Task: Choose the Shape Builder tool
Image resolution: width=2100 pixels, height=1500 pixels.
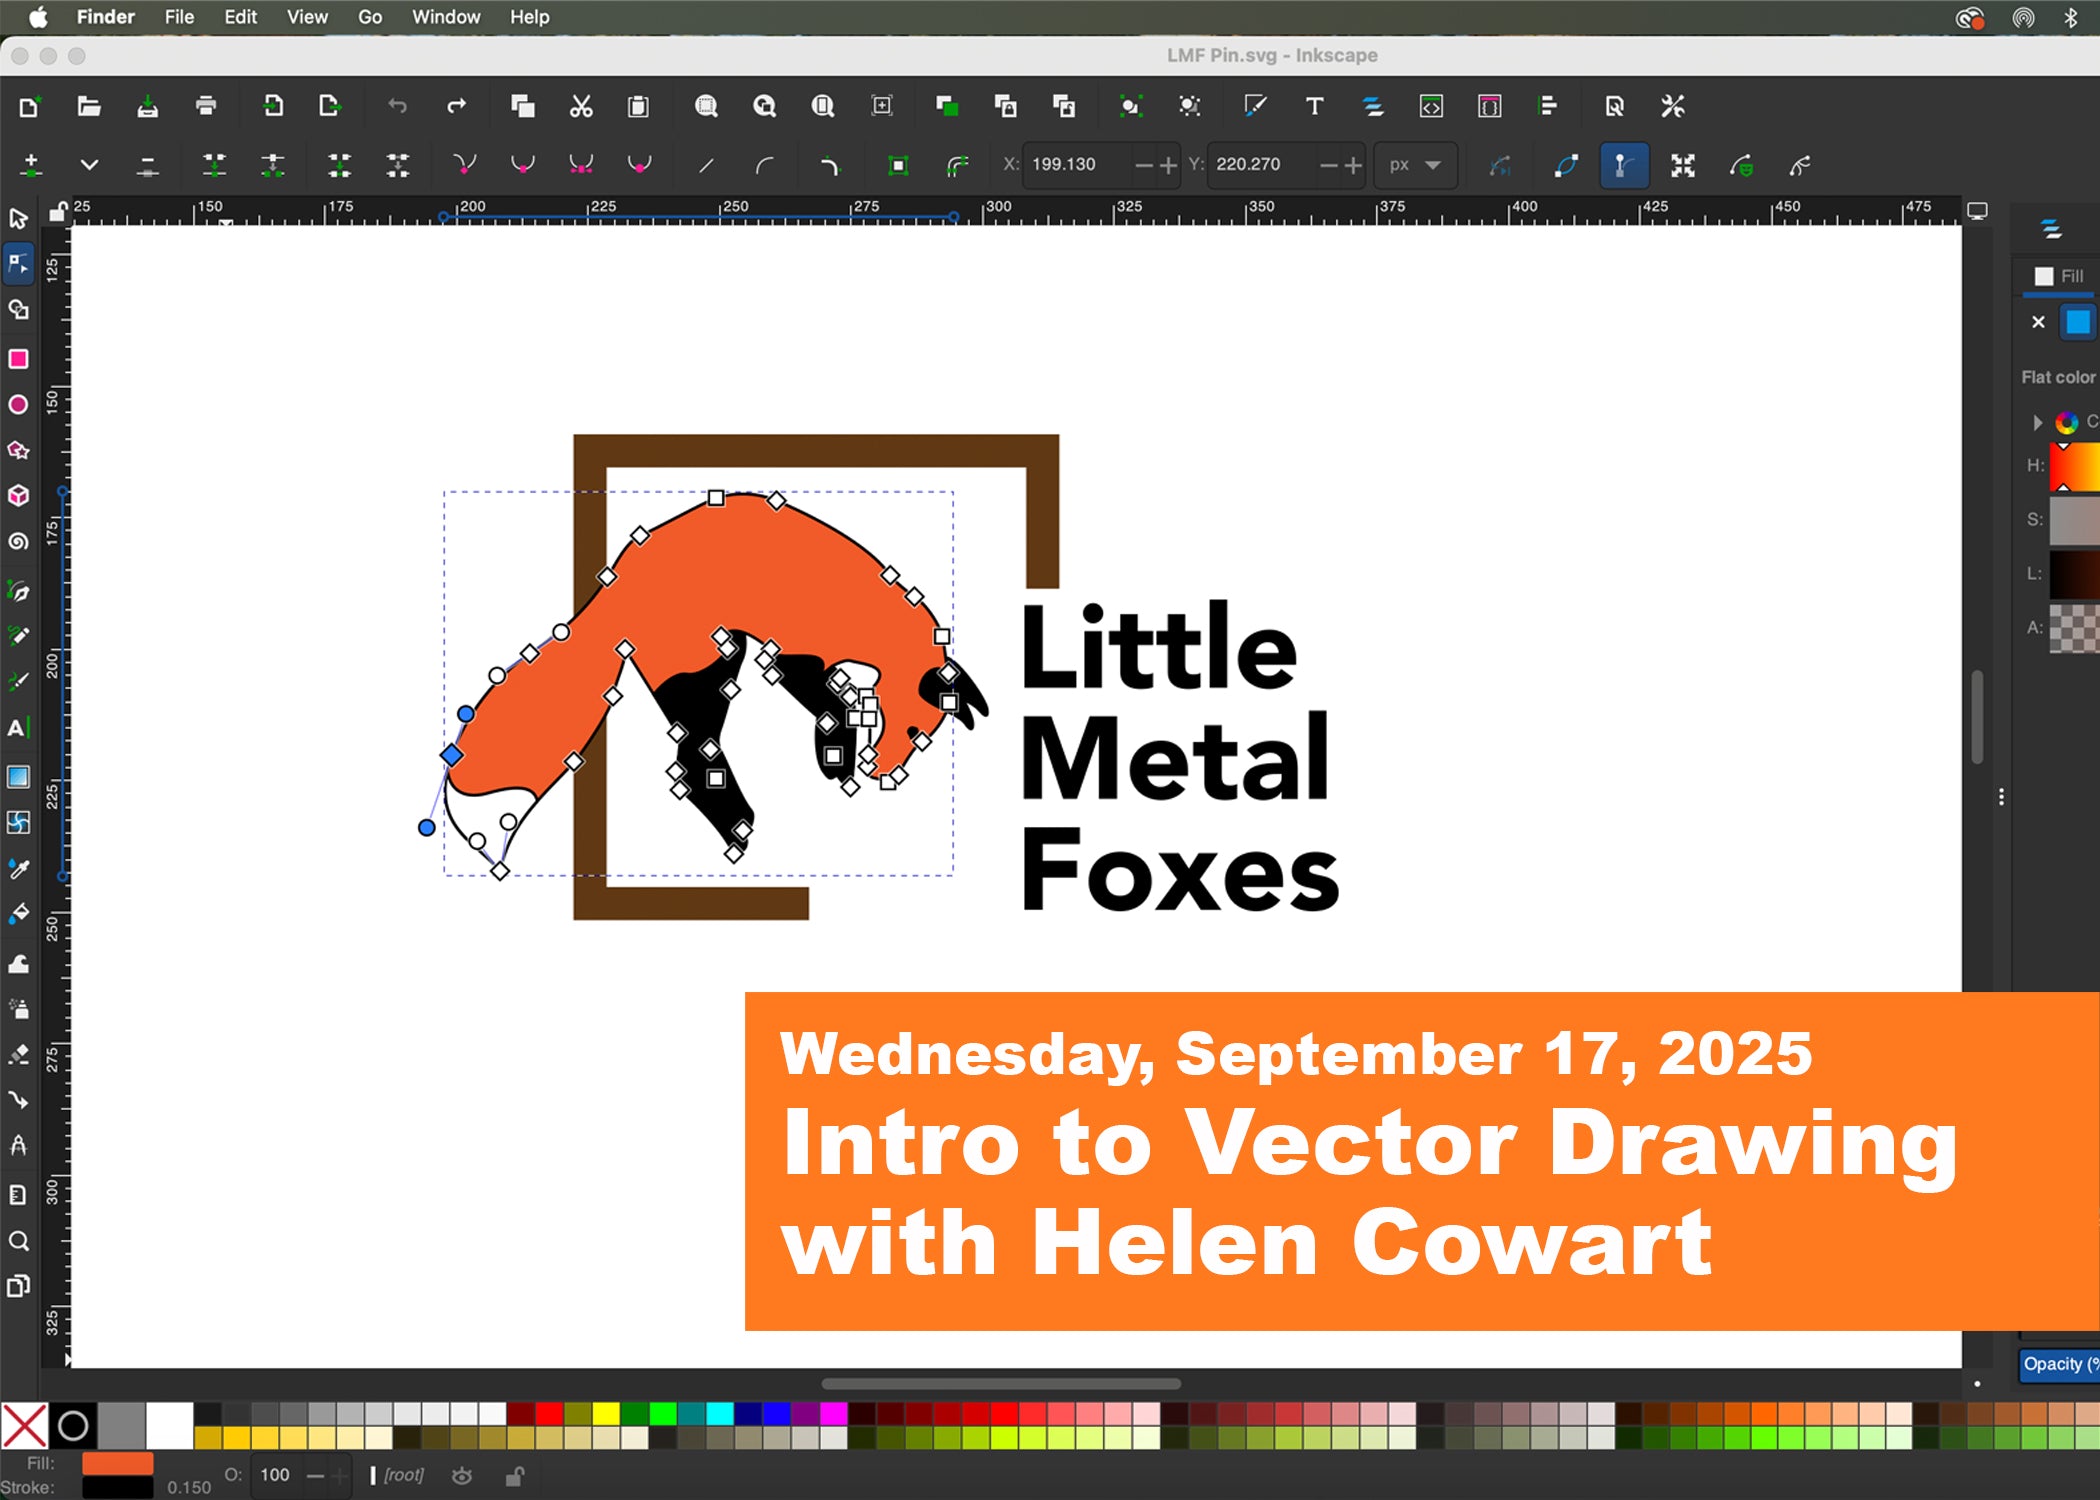Action: [x=18, y=310]
